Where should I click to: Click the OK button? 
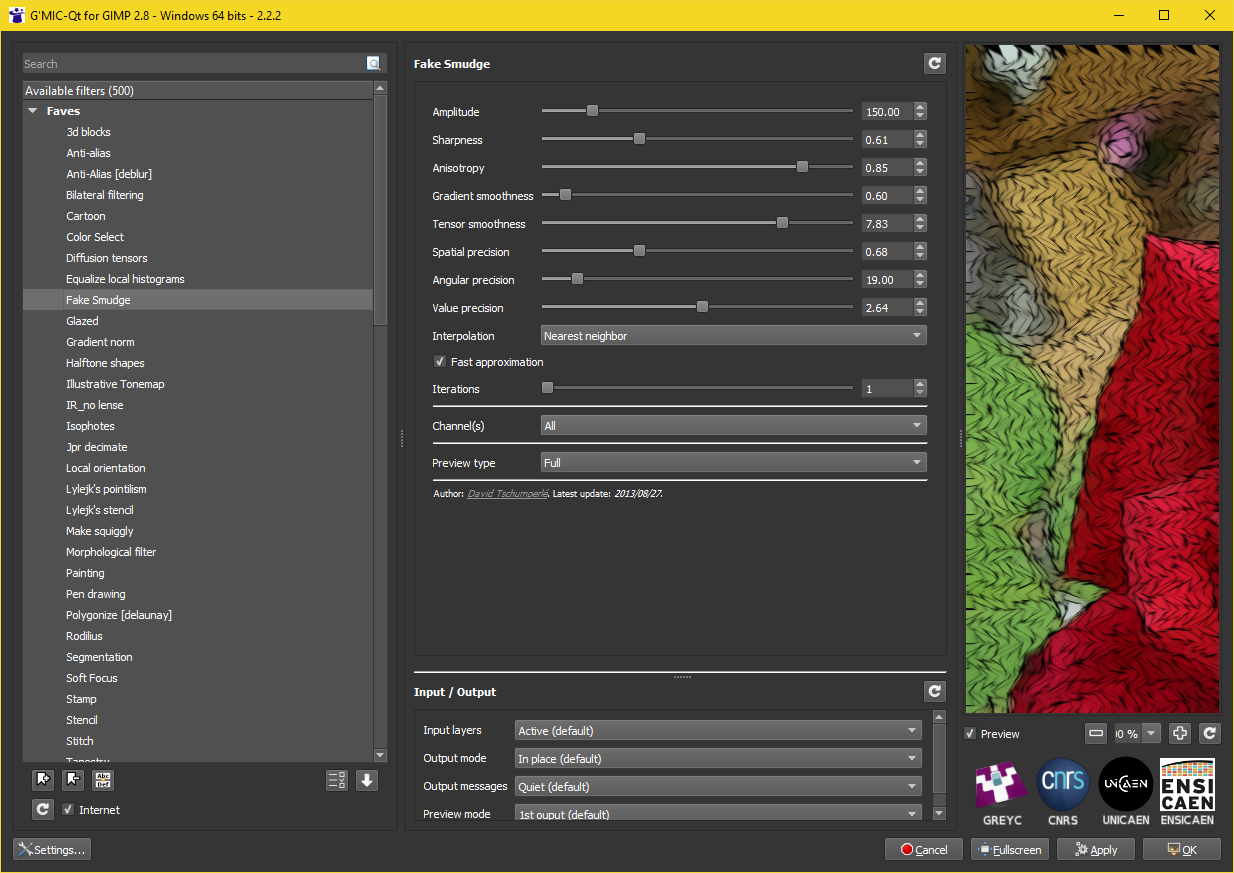pyautogui.click(x=1182, y=849)
